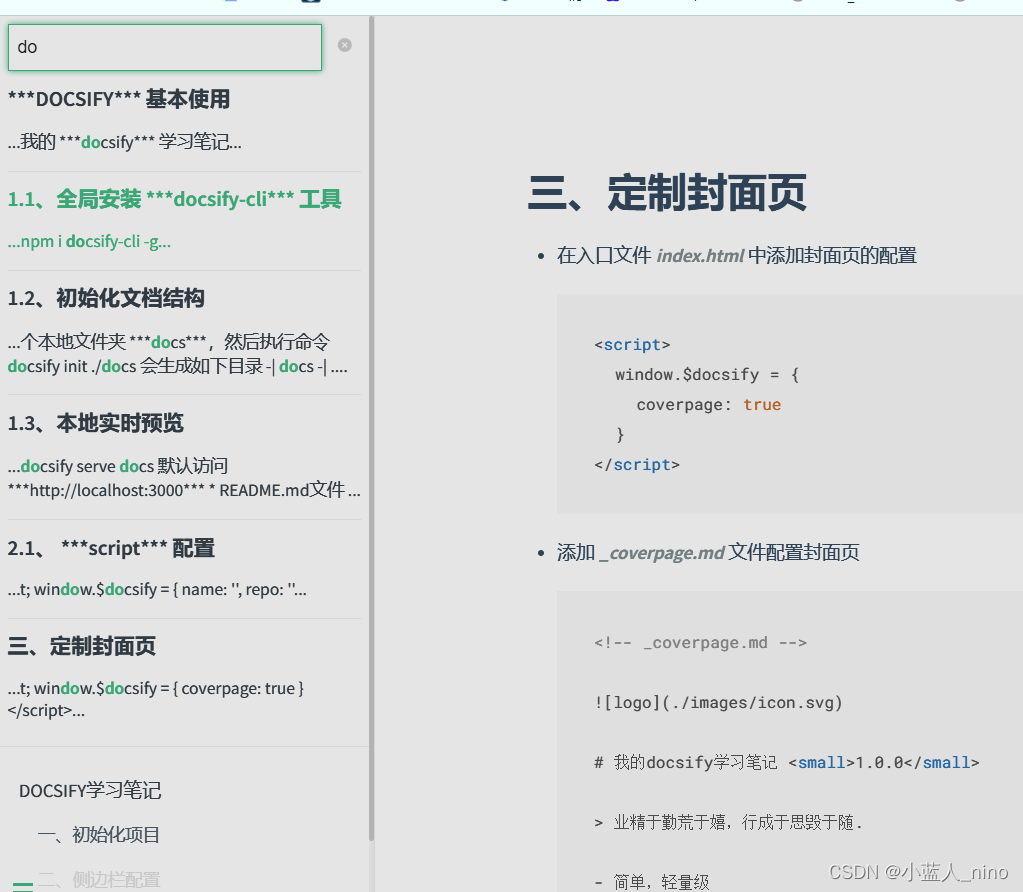This screenshot has height=892, width=1023.
Task: Clear the search box with the x icon
Action: pos(344,44)
